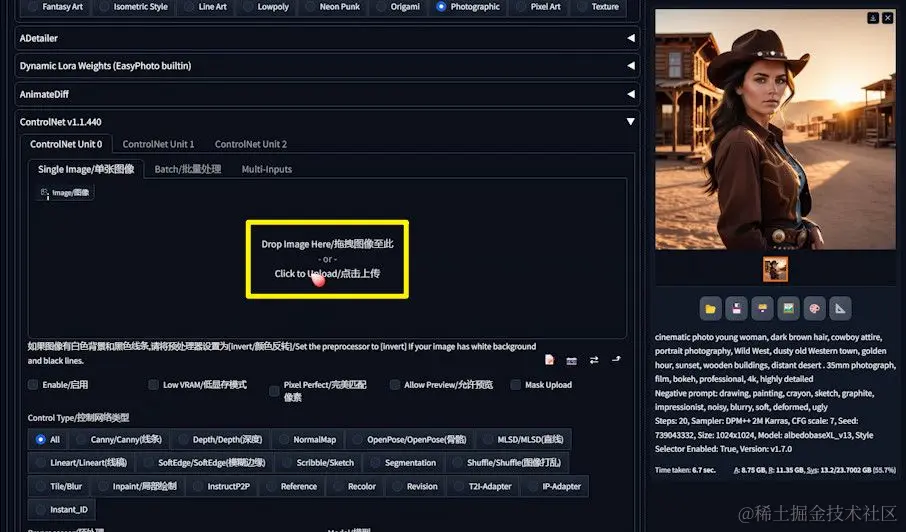Click the large generated cowgirl image
Screen dimensions: 906x532
tap(775, 129)
